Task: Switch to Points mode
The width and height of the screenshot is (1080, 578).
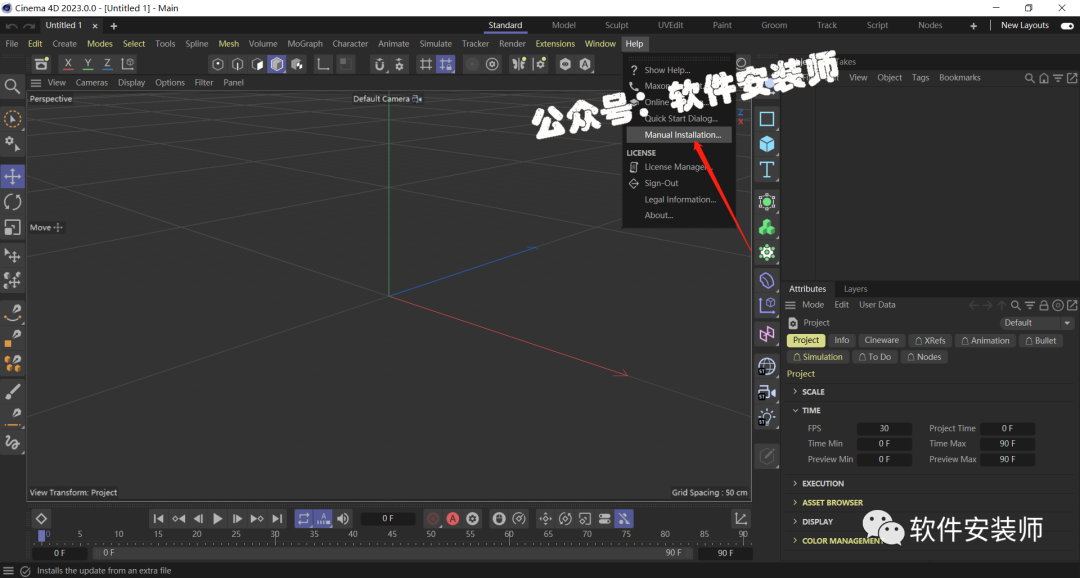Action: click(218, 64)
